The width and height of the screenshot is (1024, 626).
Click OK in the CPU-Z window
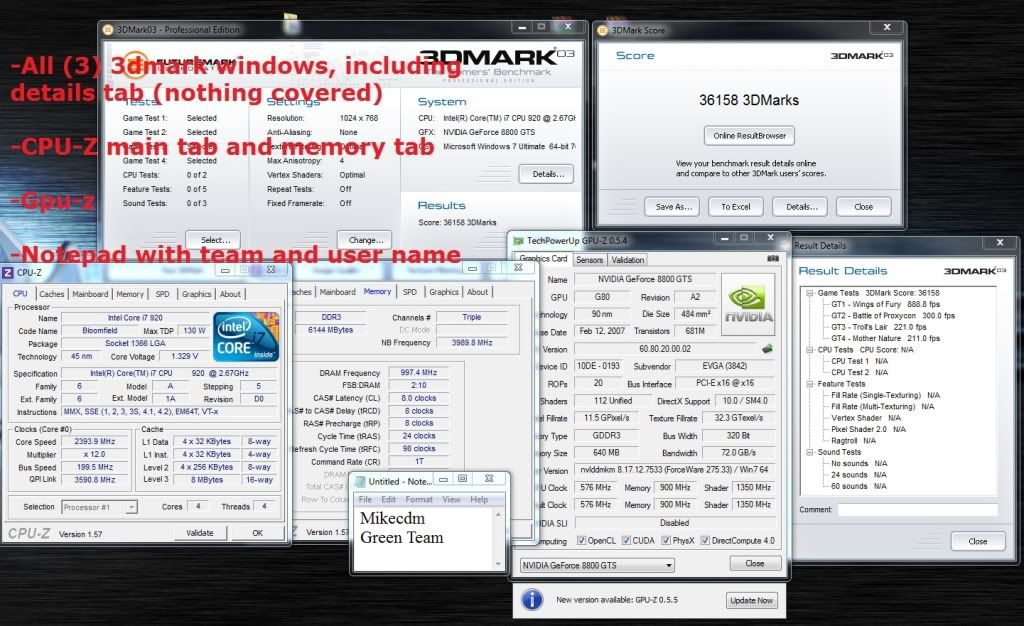point(257,533)
